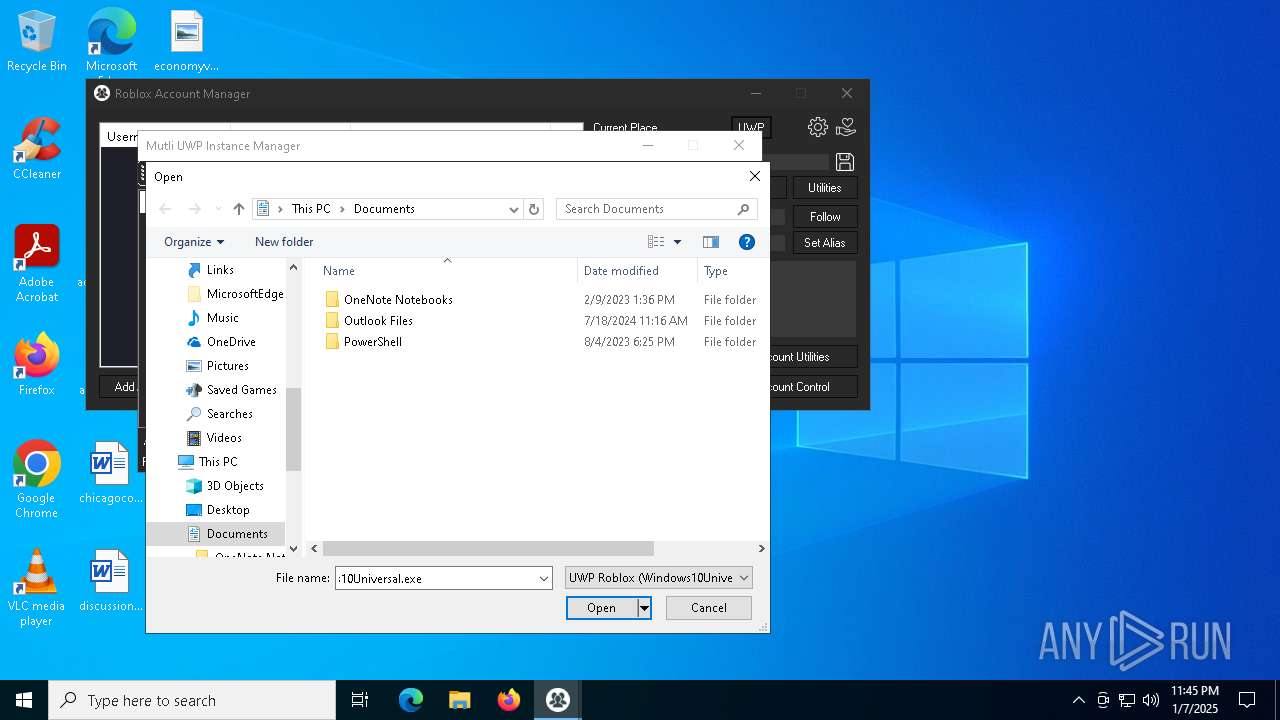This screenshot has height=720, width=1280.
Task: Open VLC media player desktop shortcut
Action: (36, 588)
